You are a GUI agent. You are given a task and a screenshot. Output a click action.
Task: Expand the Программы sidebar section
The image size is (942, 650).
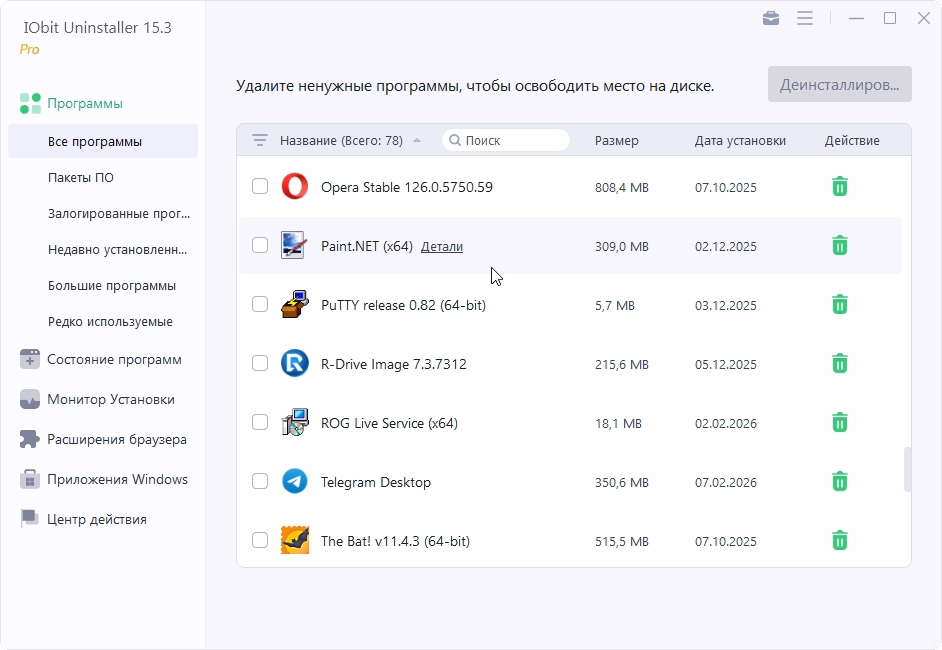tap(84, 103)
